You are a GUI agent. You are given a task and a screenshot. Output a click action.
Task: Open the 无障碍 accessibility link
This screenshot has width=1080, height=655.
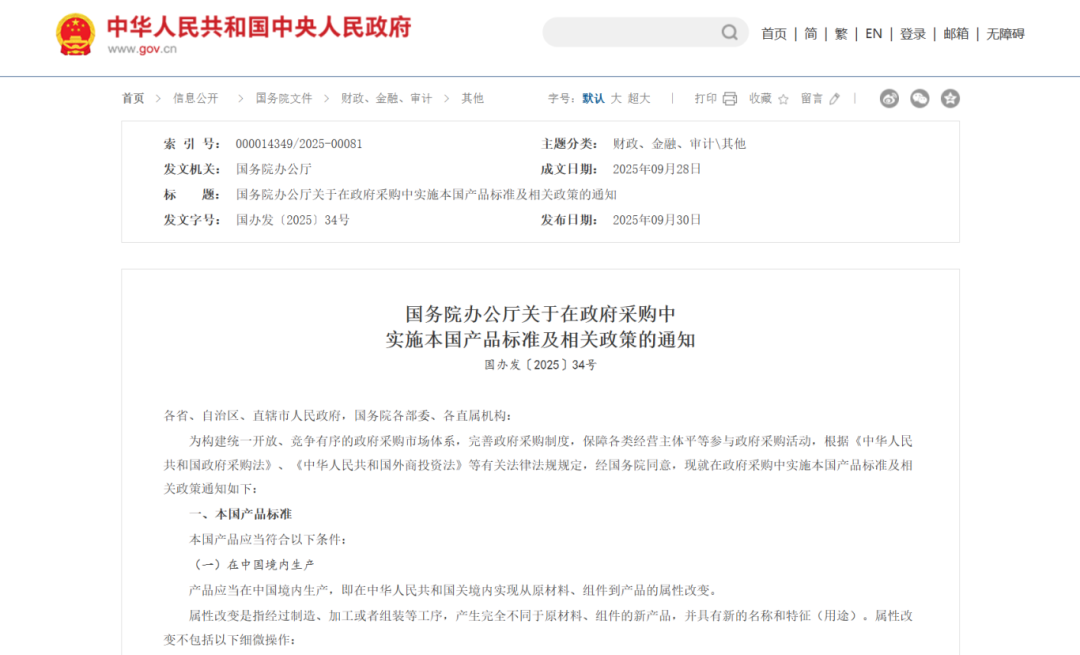click(1005, 32)
